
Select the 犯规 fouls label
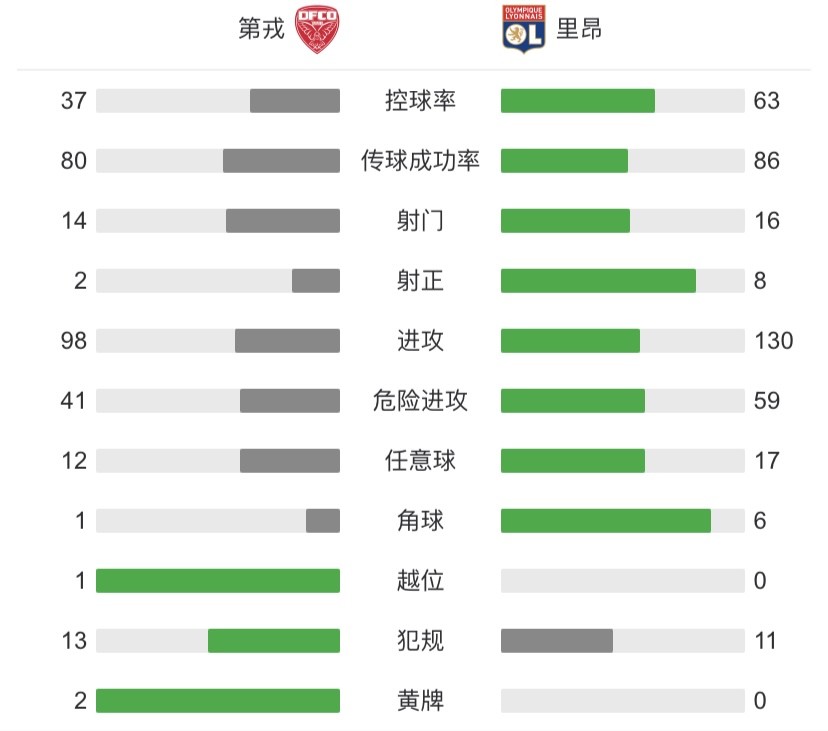click(x=420, y=641)
